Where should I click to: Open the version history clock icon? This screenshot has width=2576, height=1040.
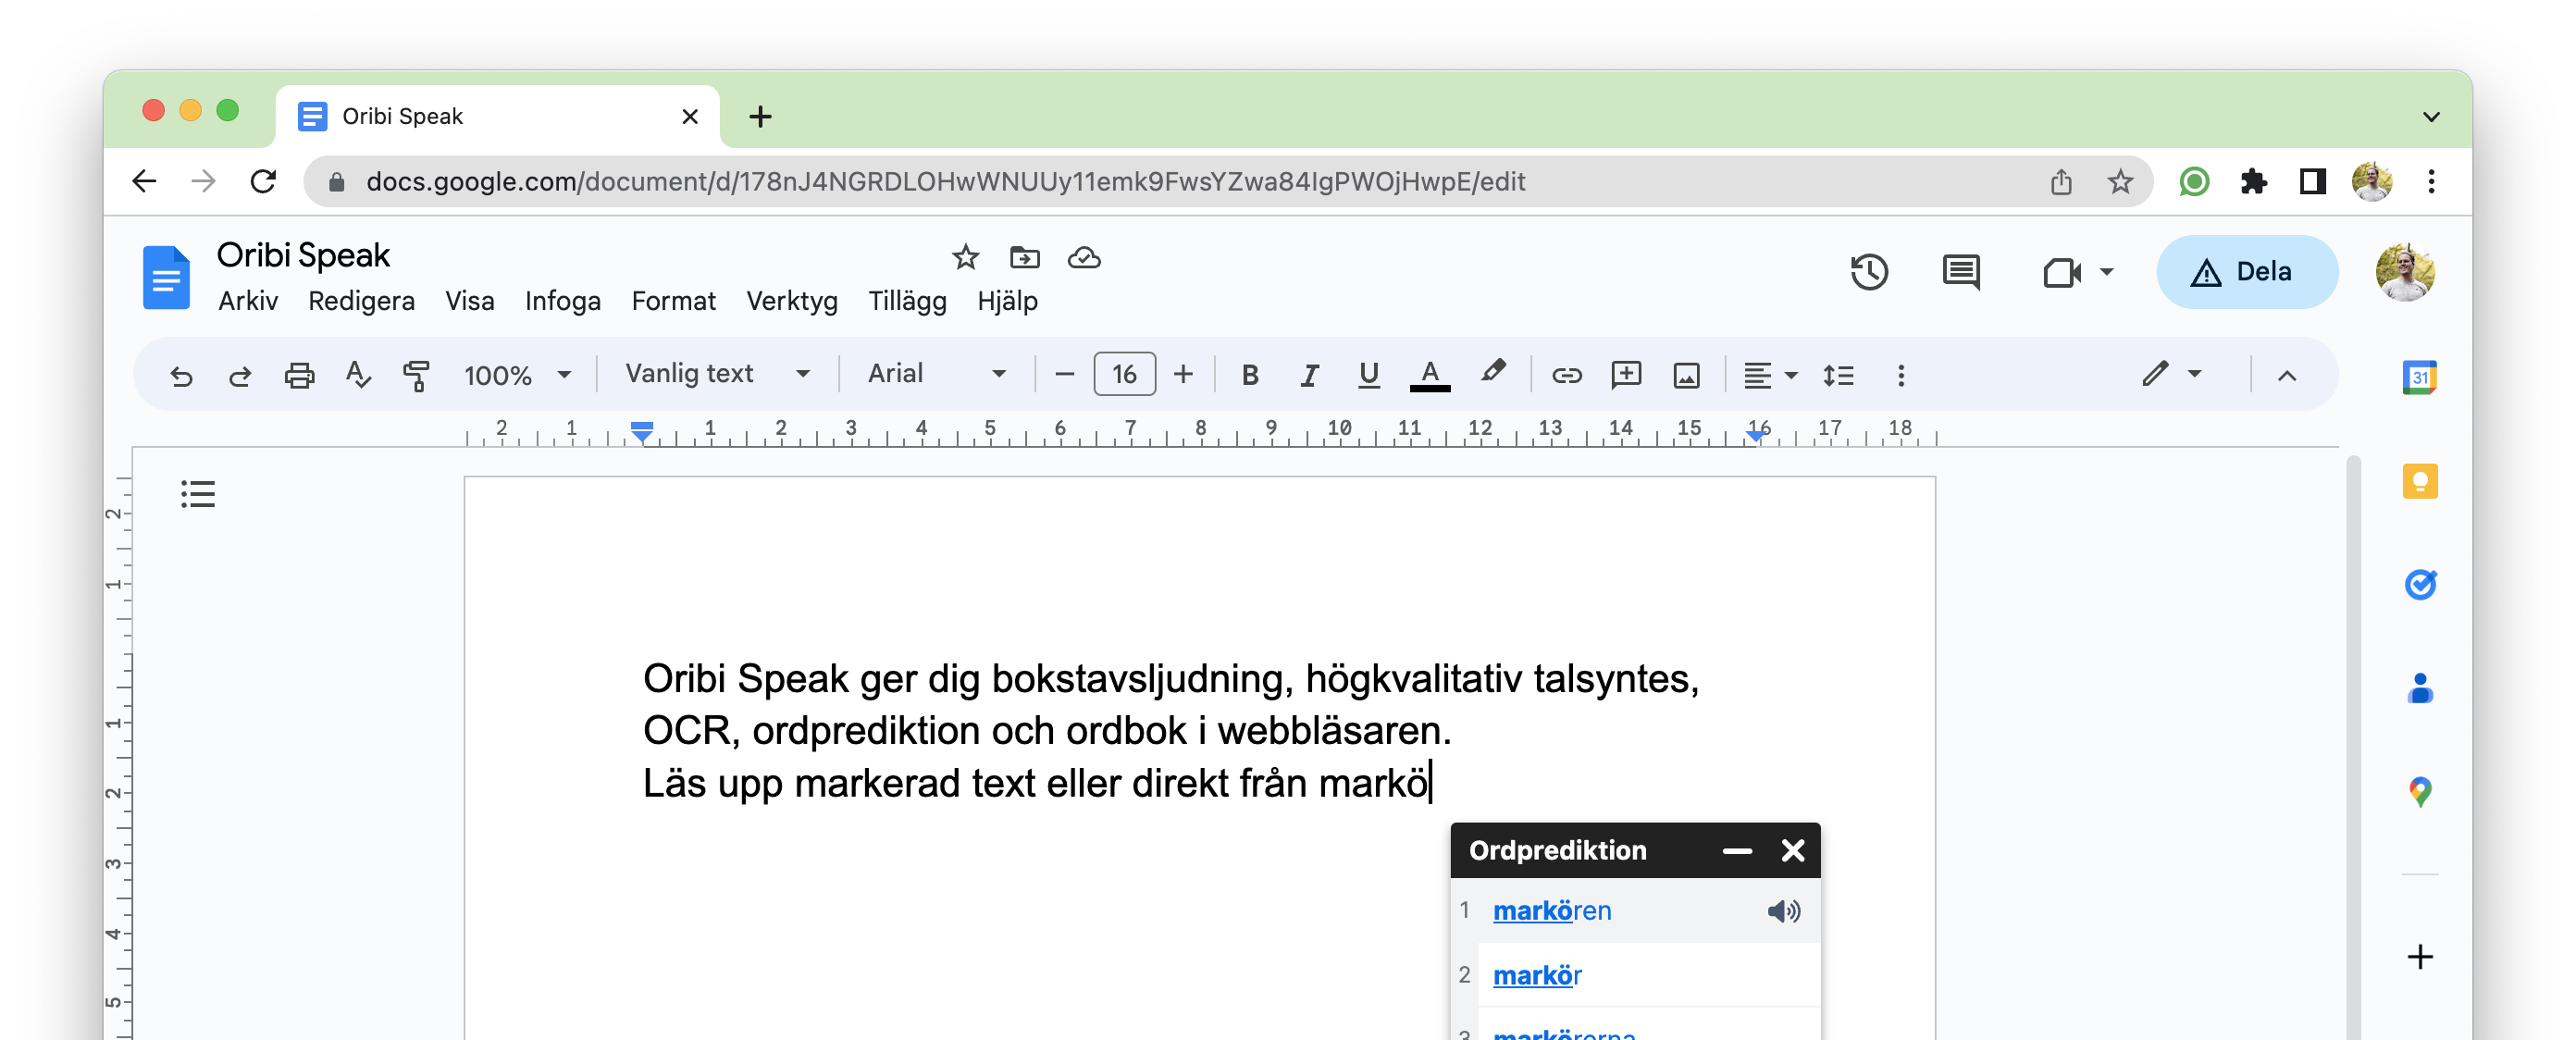click(1868, 272)
